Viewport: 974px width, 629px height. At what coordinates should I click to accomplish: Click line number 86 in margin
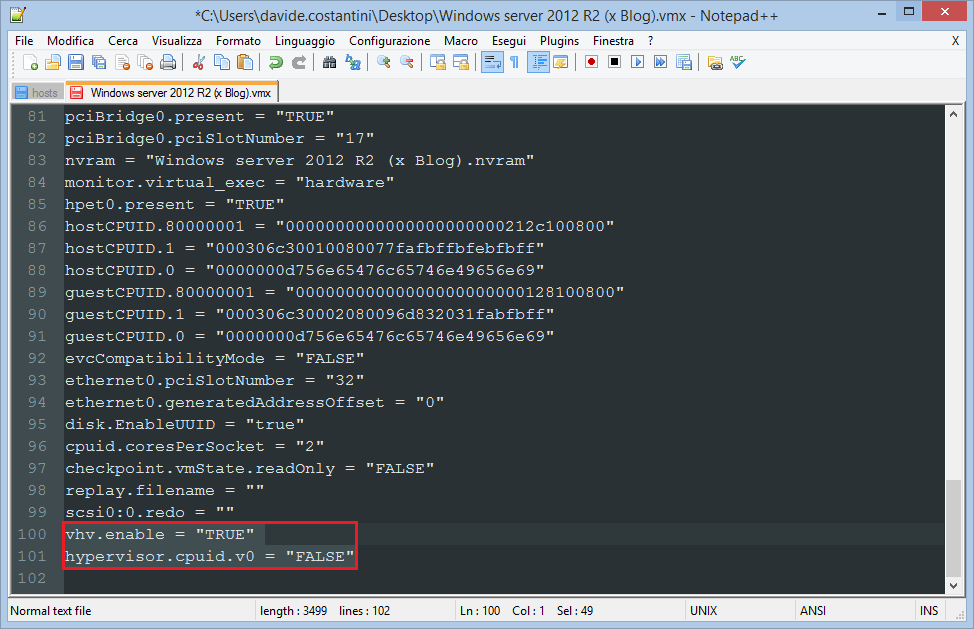pos(37,227)
